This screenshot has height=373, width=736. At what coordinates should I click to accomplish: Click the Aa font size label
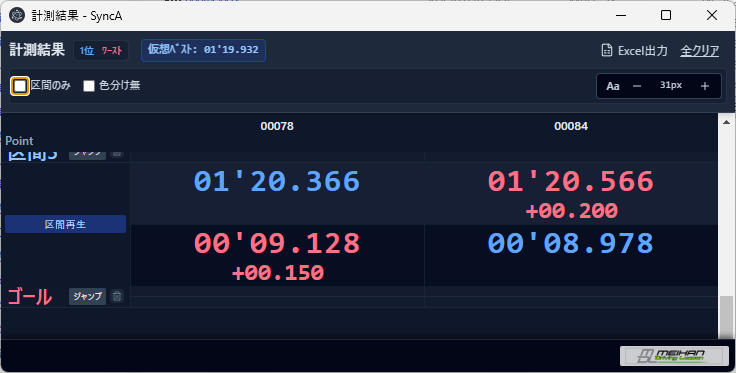pyautogui.click(x=613, y=86)
